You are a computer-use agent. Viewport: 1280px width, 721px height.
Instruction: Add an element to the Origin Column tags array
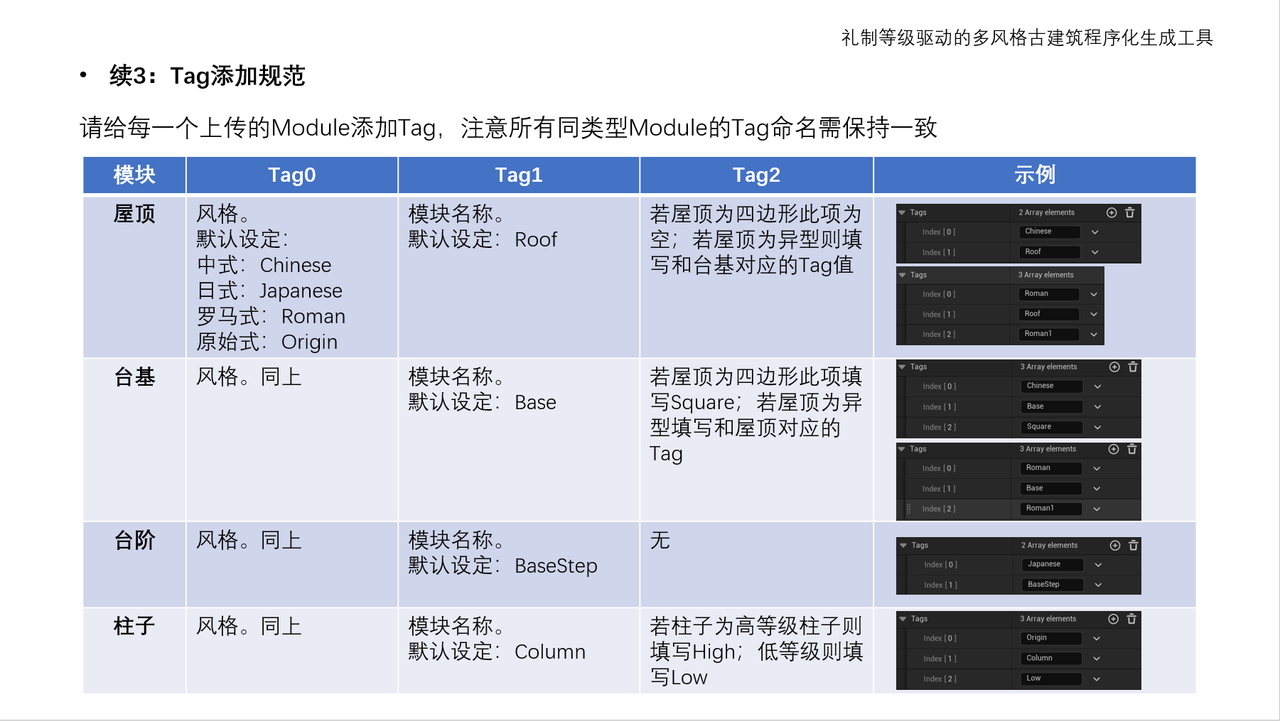click(x=1113, y=619)
